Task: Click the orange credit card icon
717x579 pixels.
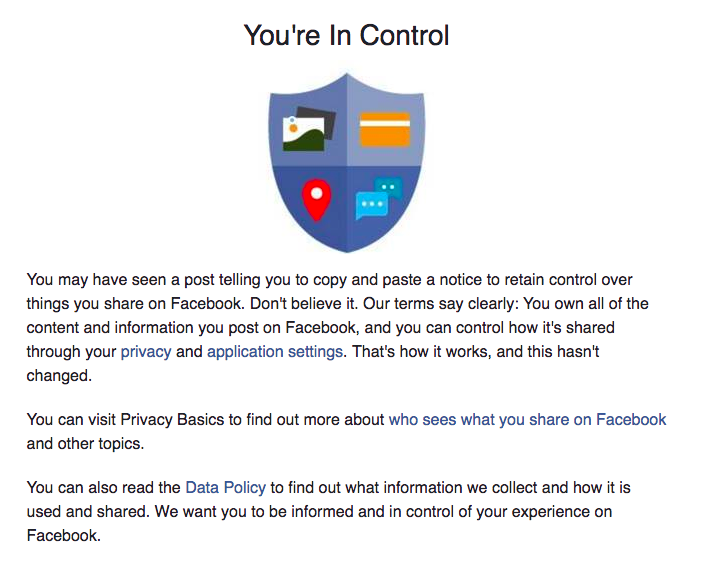Action: 385,129
